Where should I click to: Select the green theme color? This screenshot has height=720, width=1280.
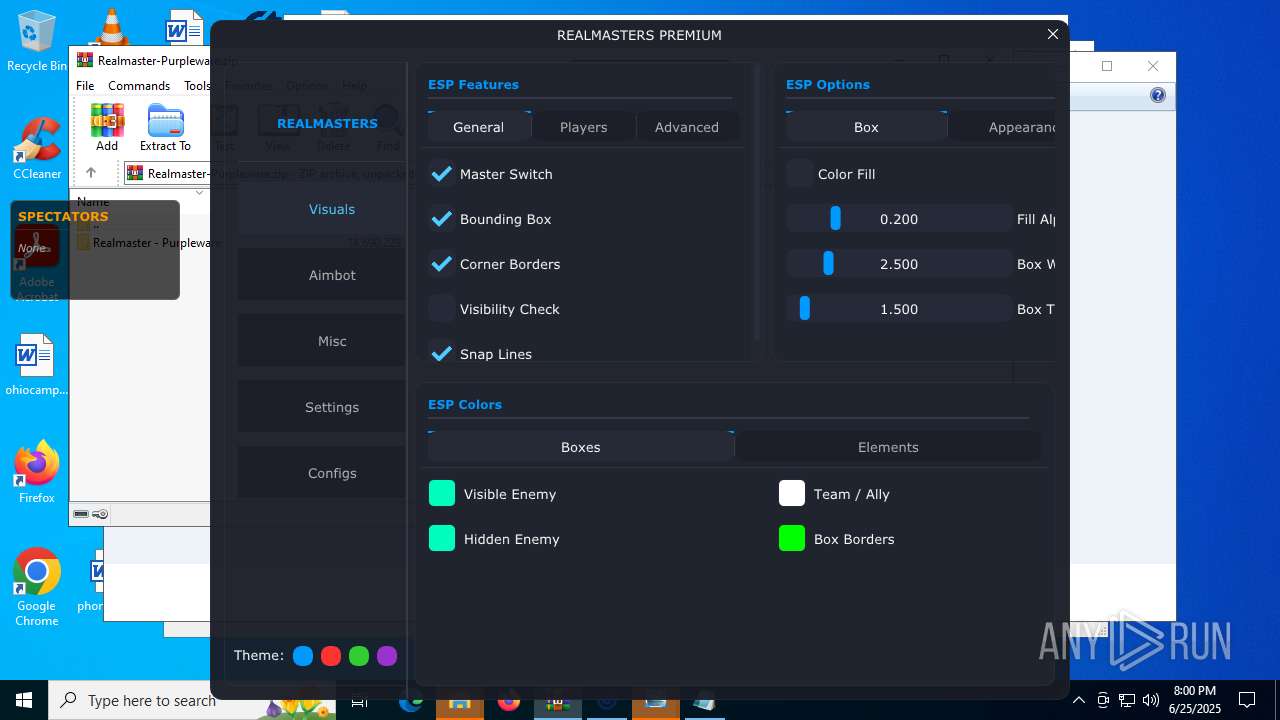click(x=359, y=656)
